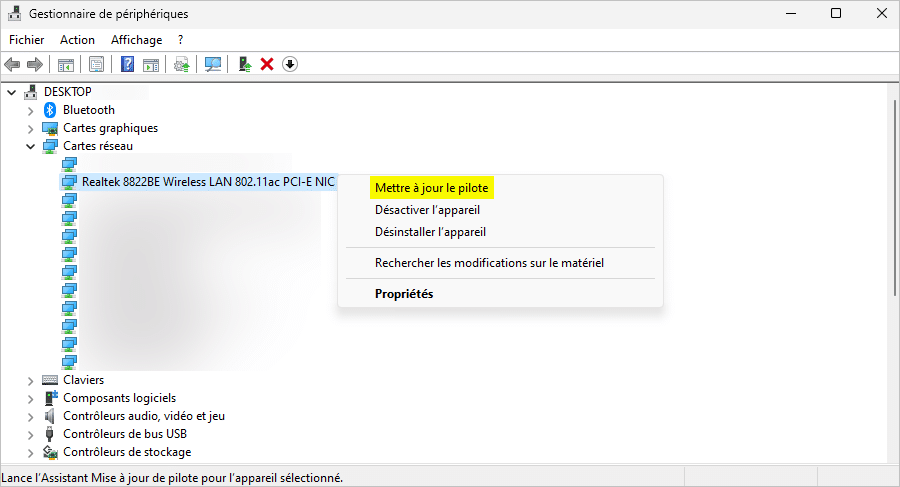Click the Bluetooth category icon
900x487 pixels.
(x=50, y=110)
